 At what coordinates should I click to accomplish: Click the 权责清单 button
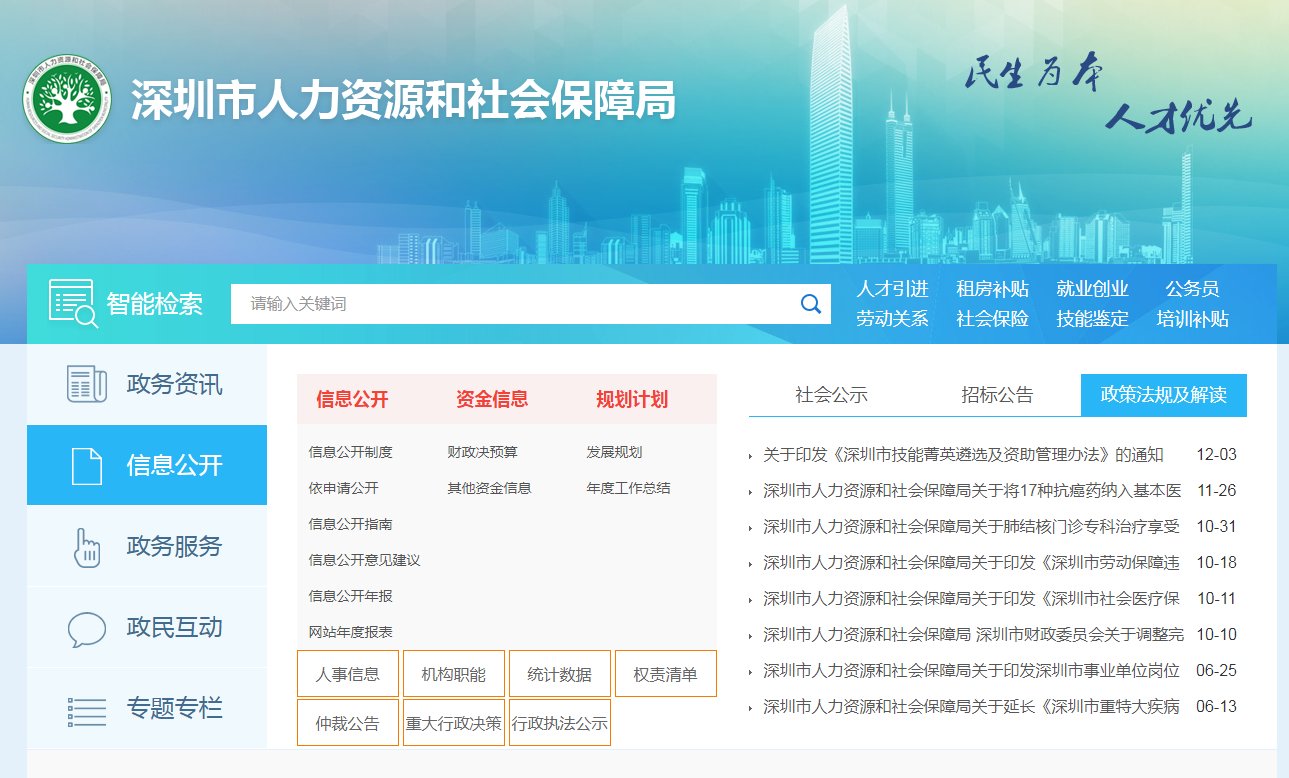coord(666,673)
